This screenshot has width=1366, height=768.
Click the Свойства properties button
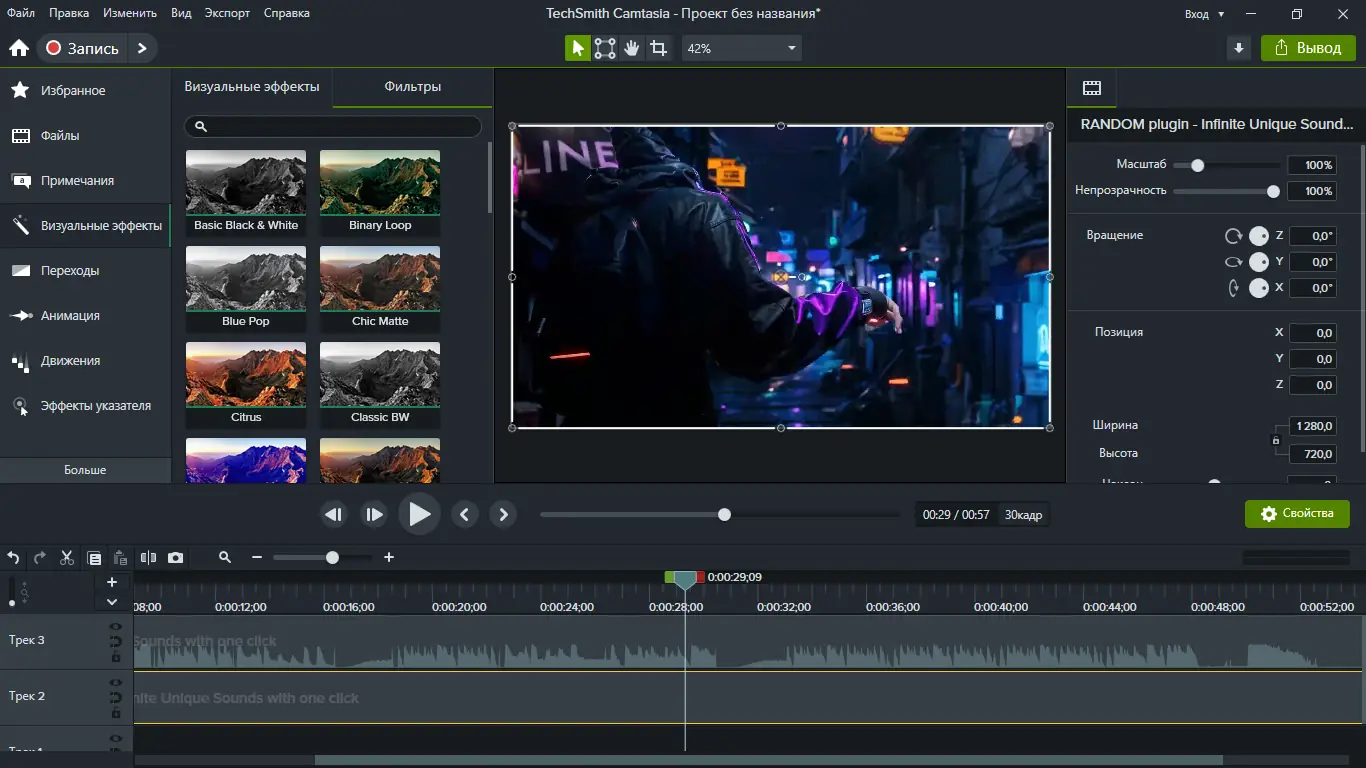coord(1297,514)
